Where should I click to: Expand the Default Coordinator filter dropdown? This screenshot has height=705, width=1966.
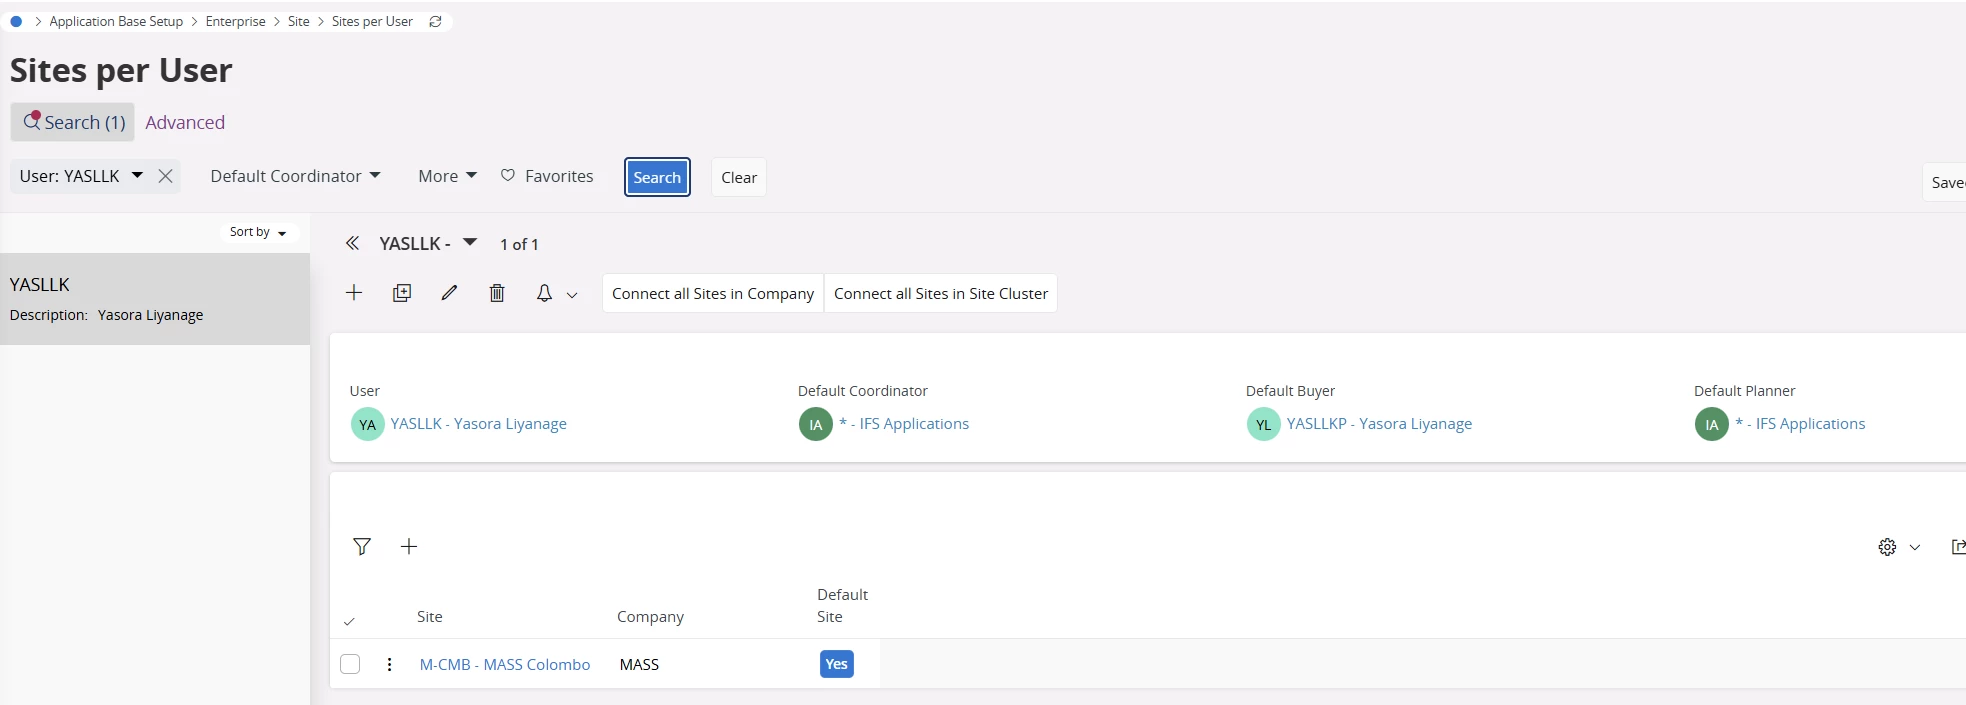(295, 176)
